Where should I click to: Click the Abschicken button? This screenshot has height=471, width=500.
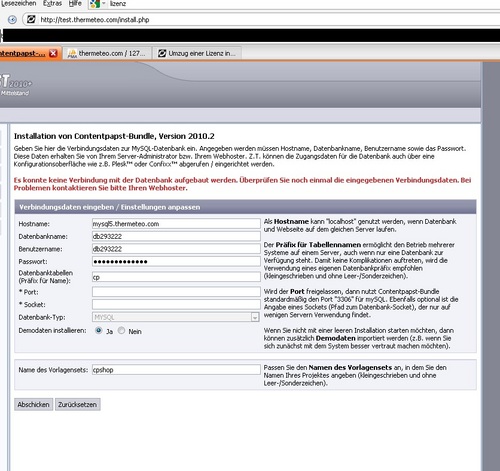(33, 404)
